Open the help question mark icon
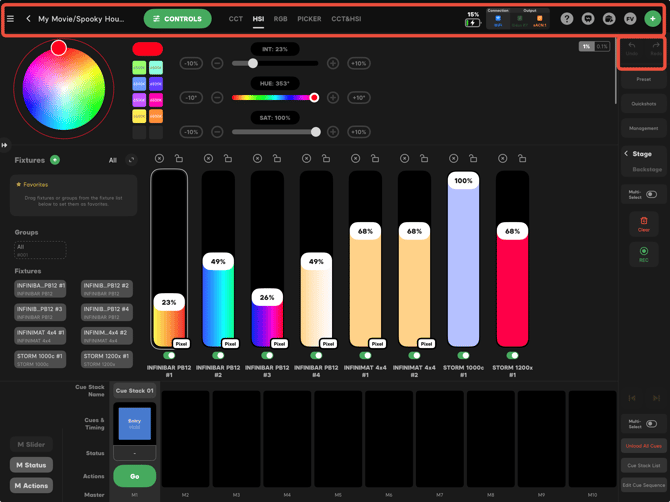670x502 pixels. [x=567, y=19]
